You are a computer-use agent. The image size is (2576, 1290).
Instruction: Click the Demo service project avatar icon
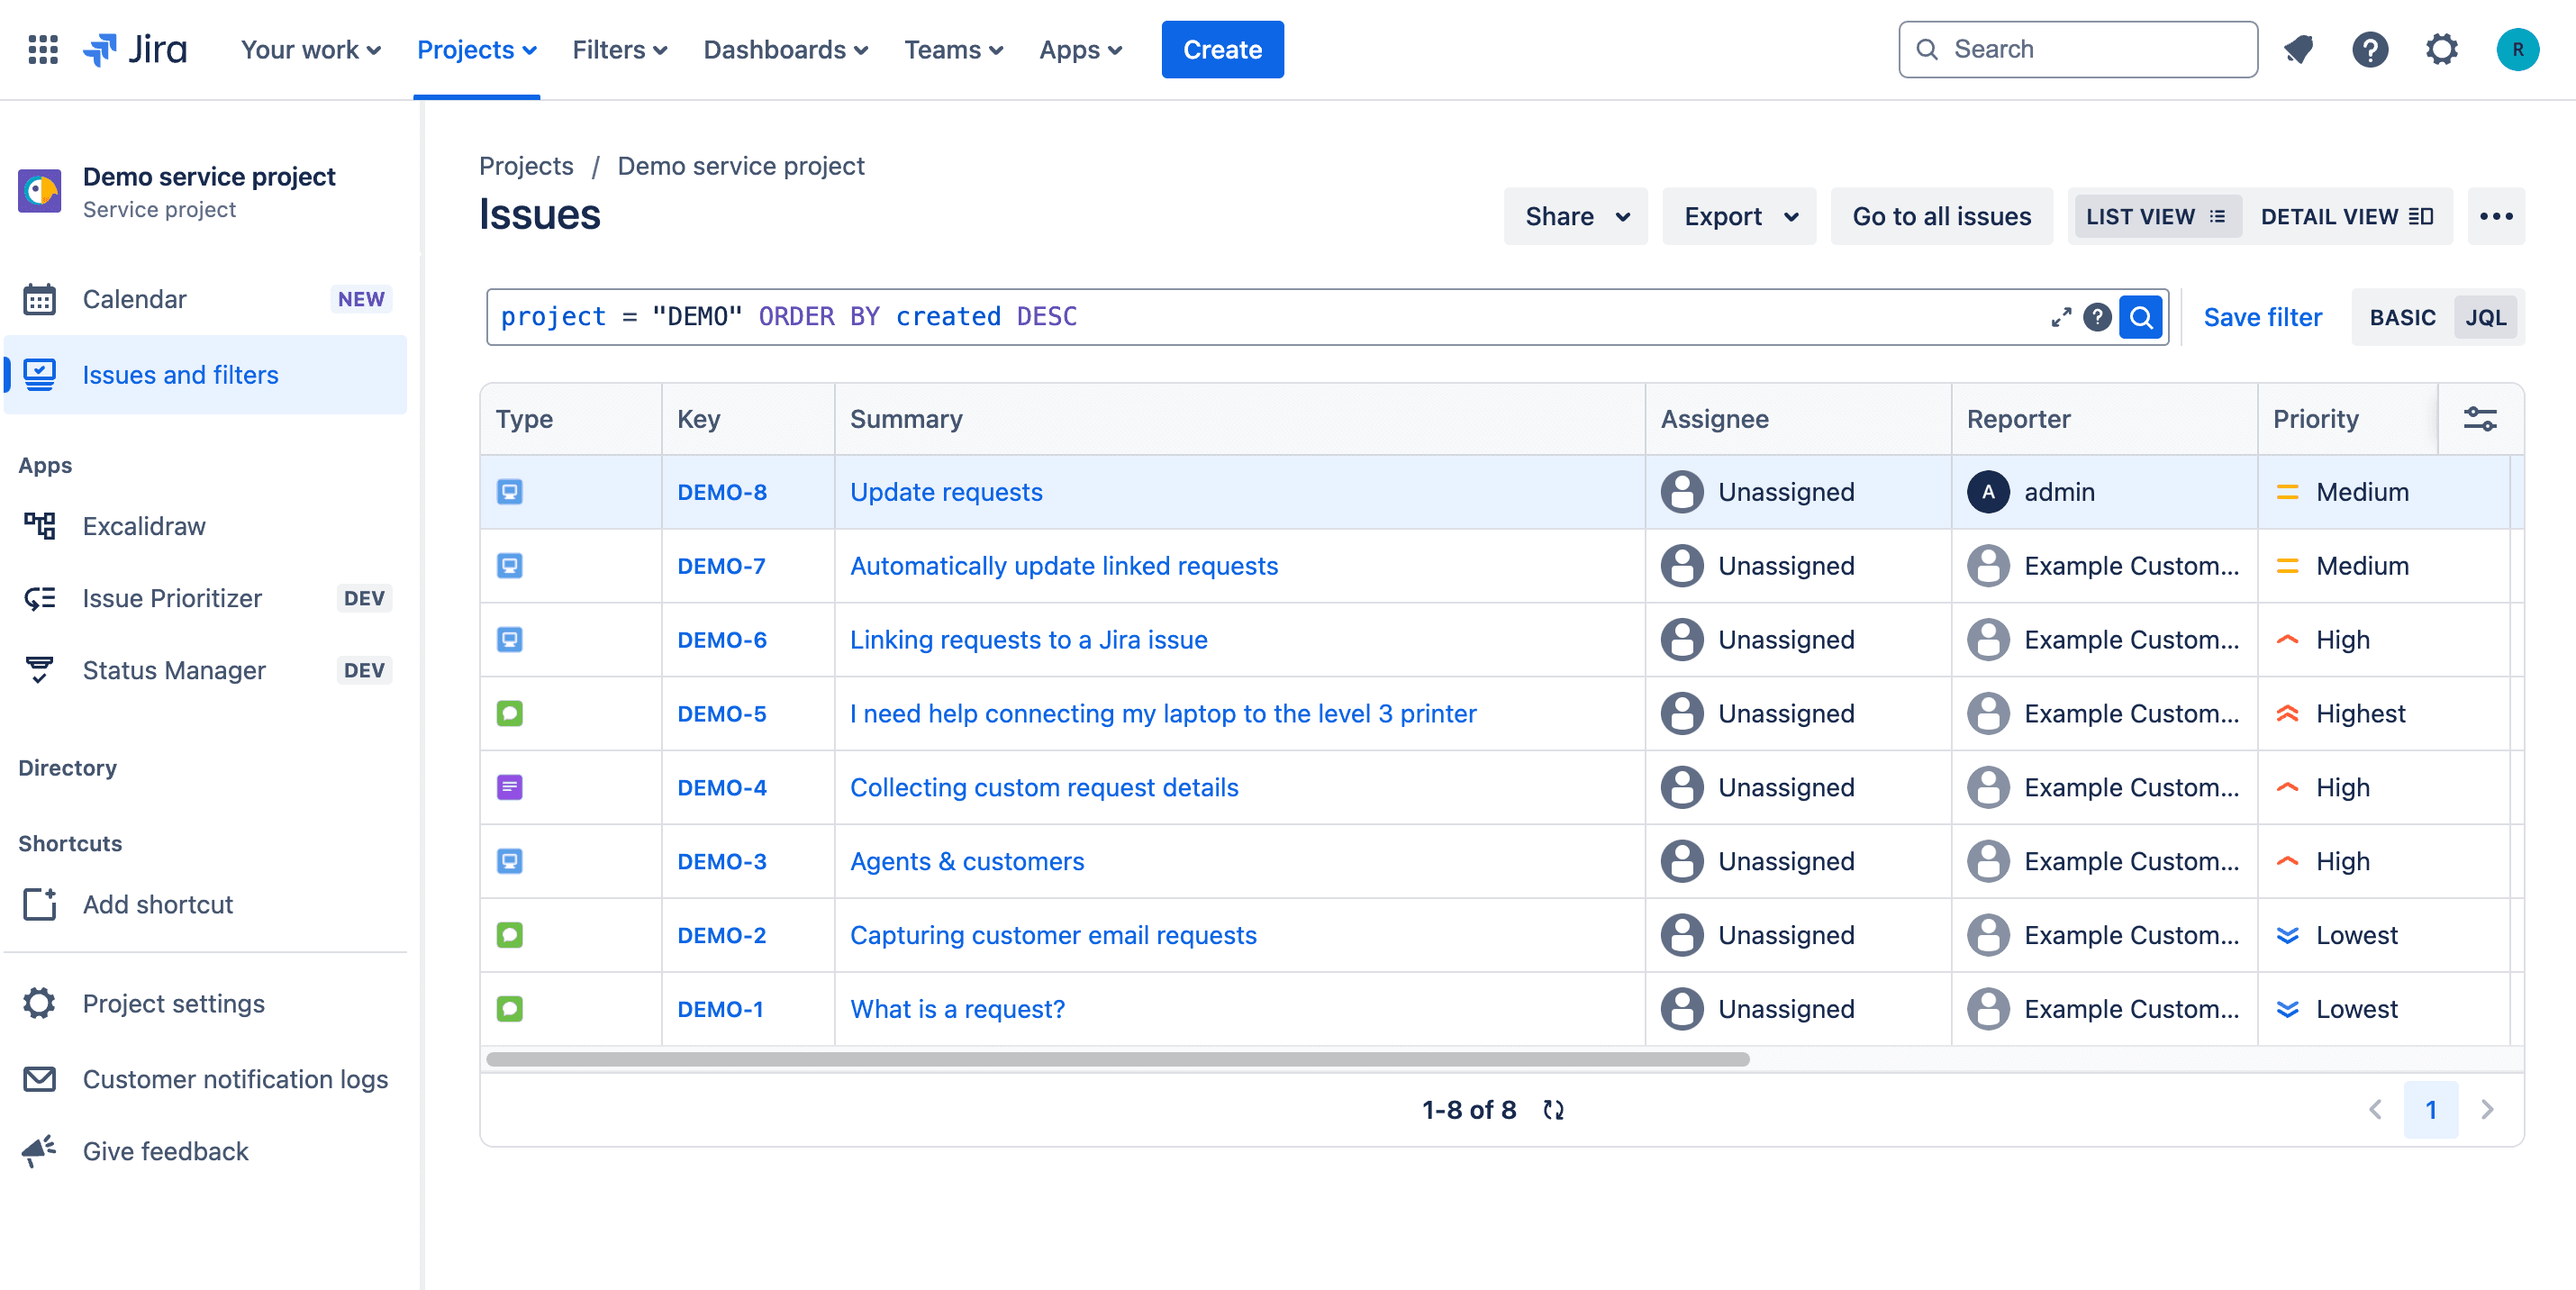tap(40, 190)
